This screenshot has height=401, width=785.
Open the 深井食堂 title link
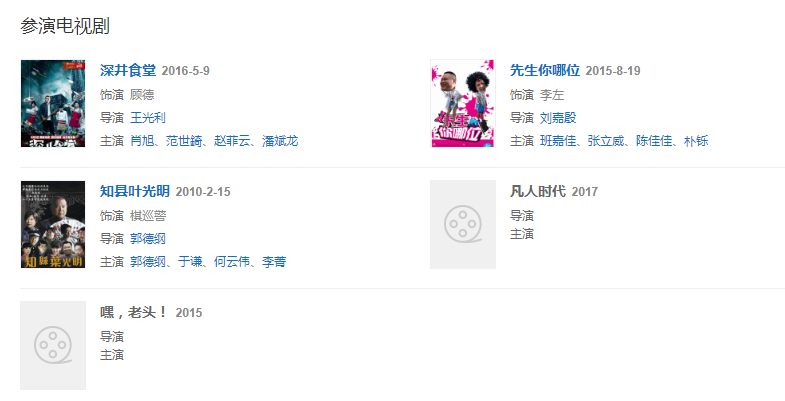(128, 71)
